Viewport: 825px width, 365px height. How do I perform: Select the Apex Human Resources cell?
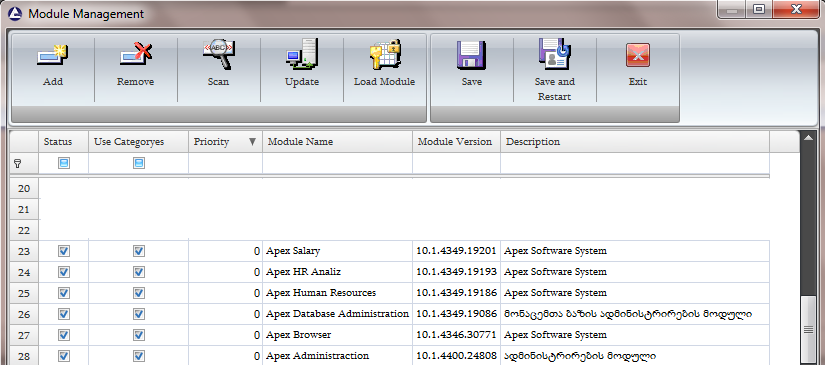[337, 293]
